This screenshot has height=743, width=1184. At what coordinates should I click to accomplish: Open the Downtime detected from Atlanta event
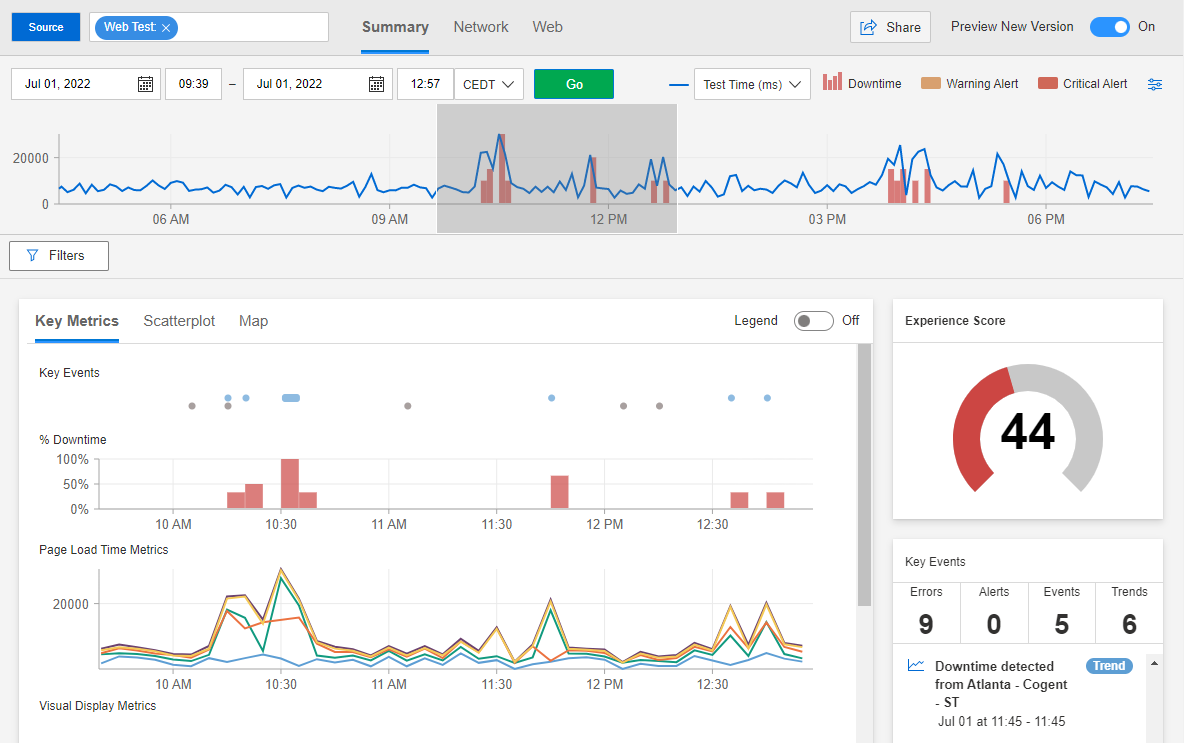coord(1001,684)
